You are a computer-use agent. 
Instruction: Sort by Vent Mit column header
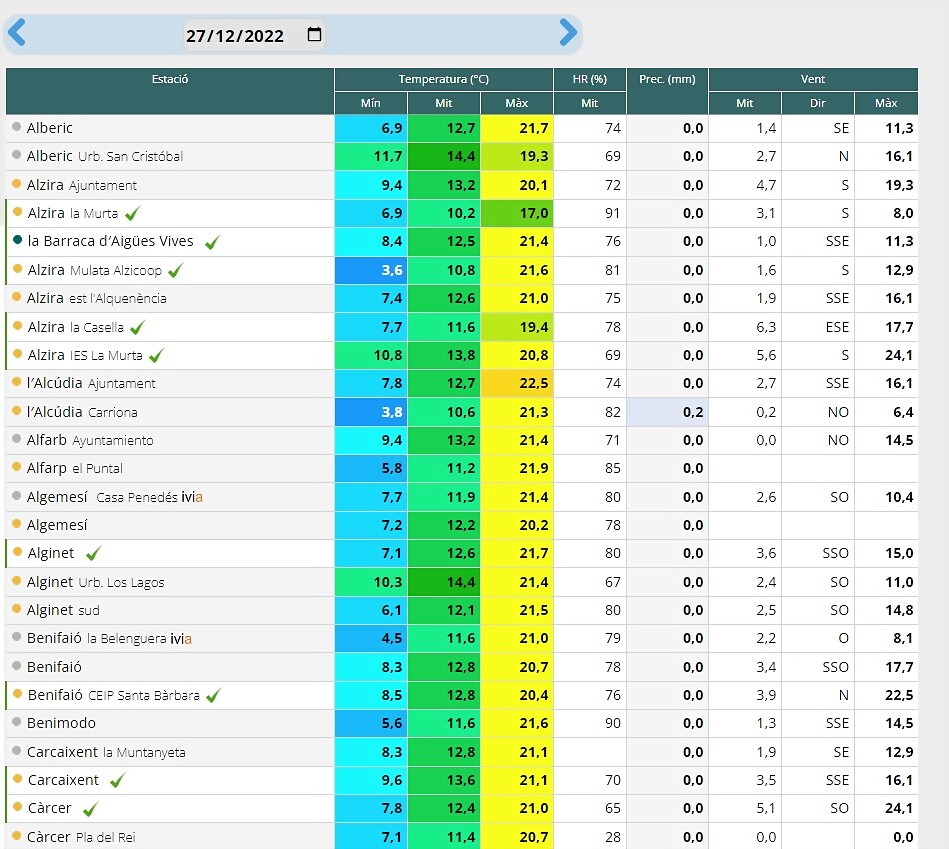coord(744,103)
